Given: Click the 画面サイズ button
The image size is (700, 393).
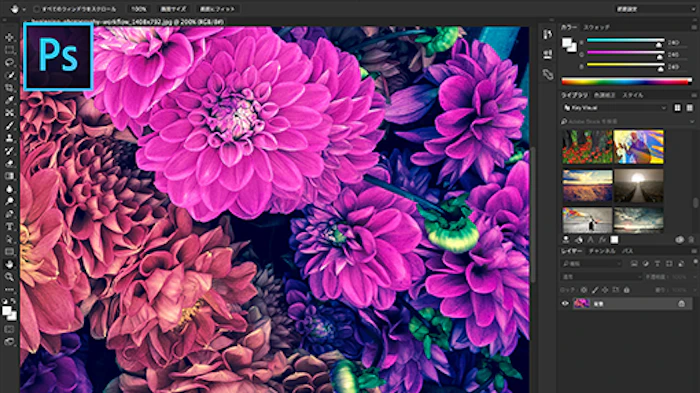Looking at the screenshot, I should pyautogui.click(x=174, y=9).
